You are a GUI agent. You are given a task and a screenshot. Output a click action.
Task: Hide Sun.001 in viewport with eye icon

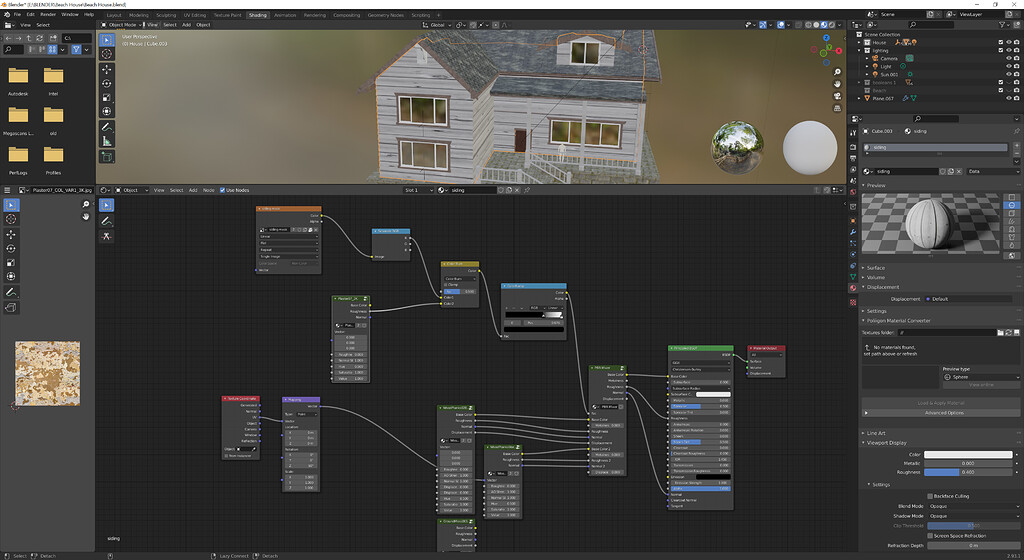tap(1008, 74)
